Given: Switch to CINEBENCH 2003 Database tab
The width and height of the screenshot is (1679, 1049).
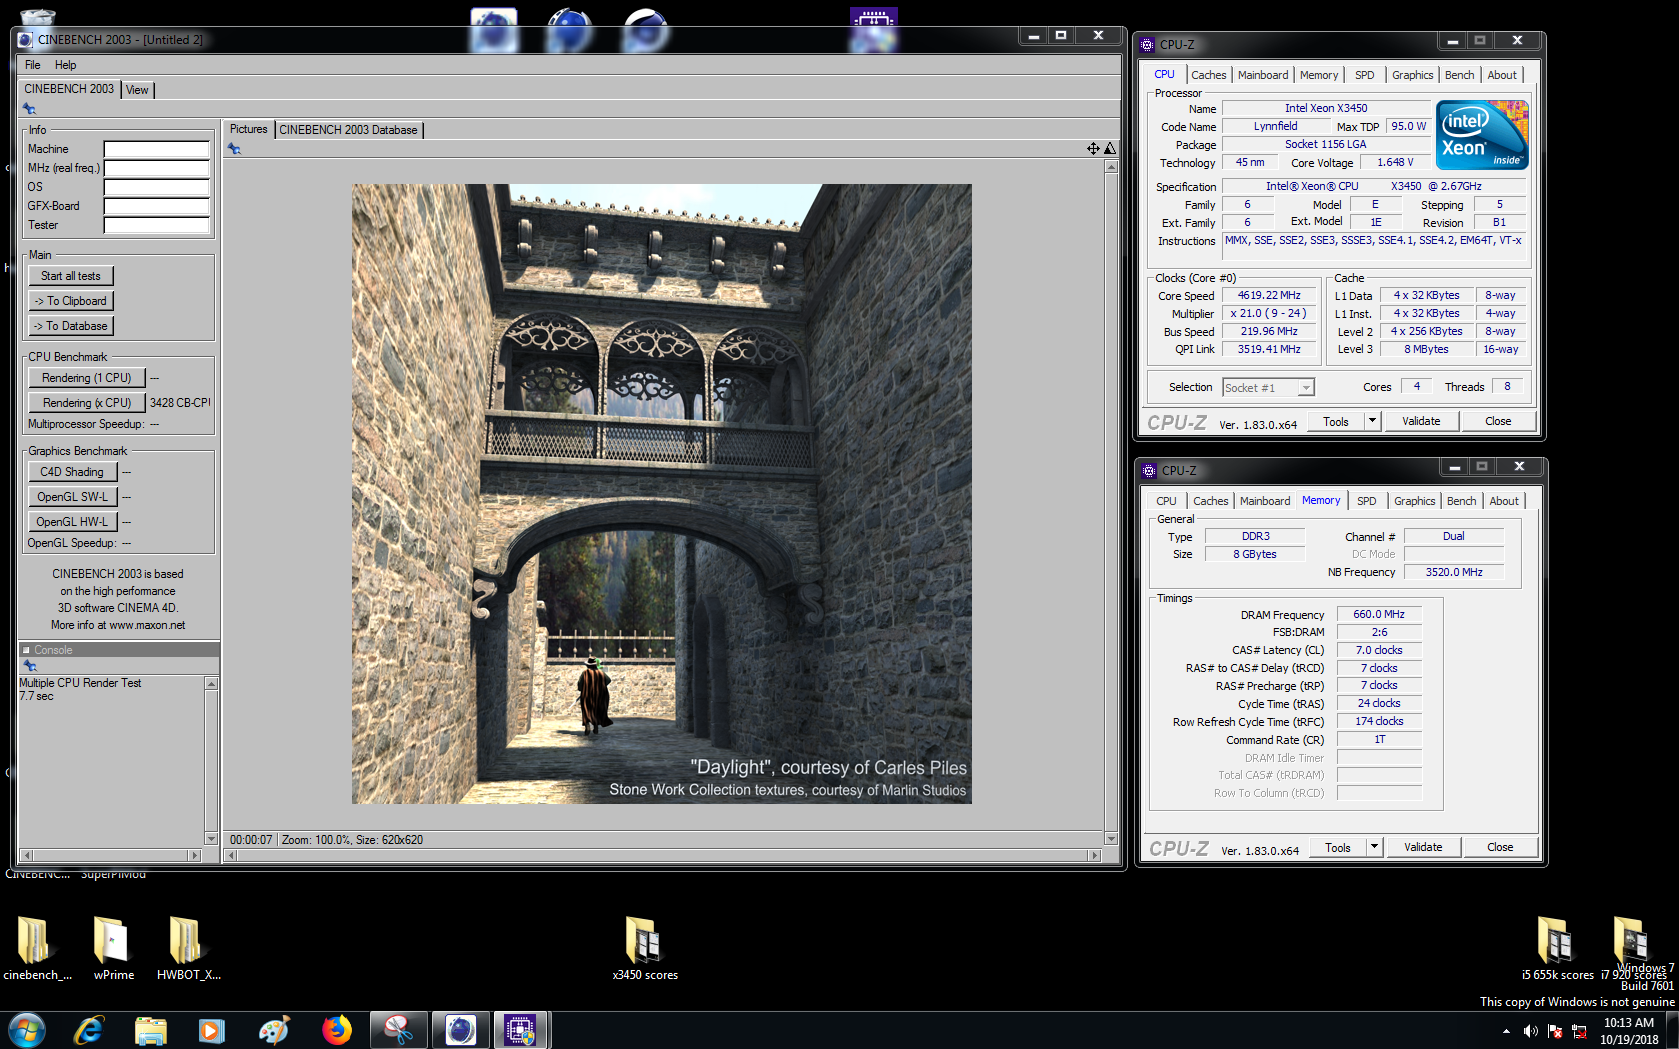Looking at the screenshot, I should (x=348, y=130).
